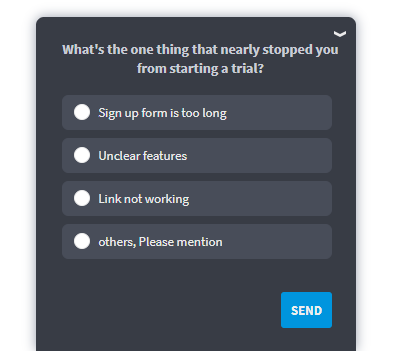The height and width of the screenshot is (361, 396).
Task: Submit the survey with the SEND button
Action: pos(306,310)
